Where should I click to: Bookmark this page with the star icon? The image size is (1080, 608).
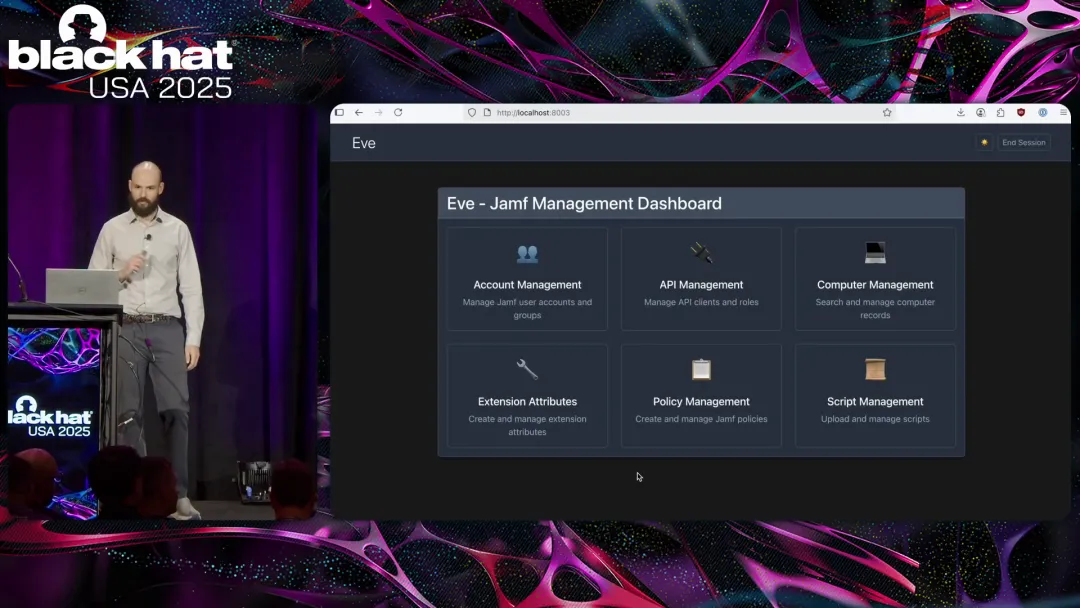(887, 112)
